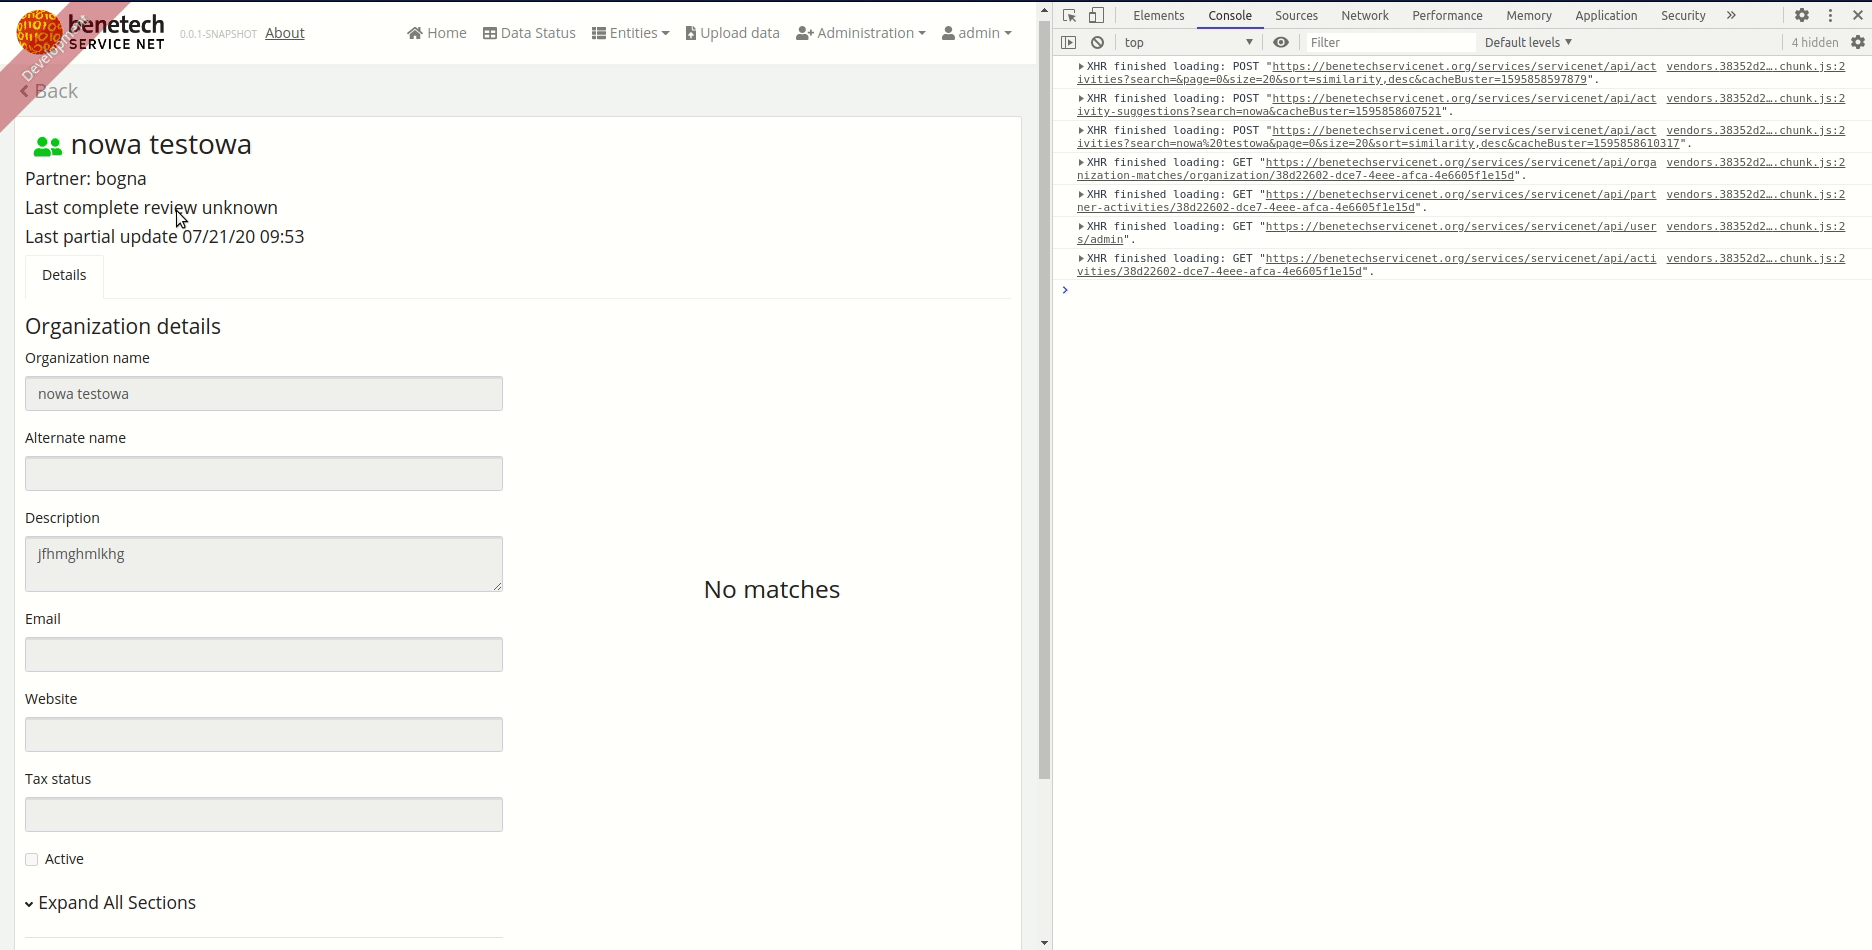Switch to the Network tab
This screenshot has height=950, width=1872.
[1364, 15]
